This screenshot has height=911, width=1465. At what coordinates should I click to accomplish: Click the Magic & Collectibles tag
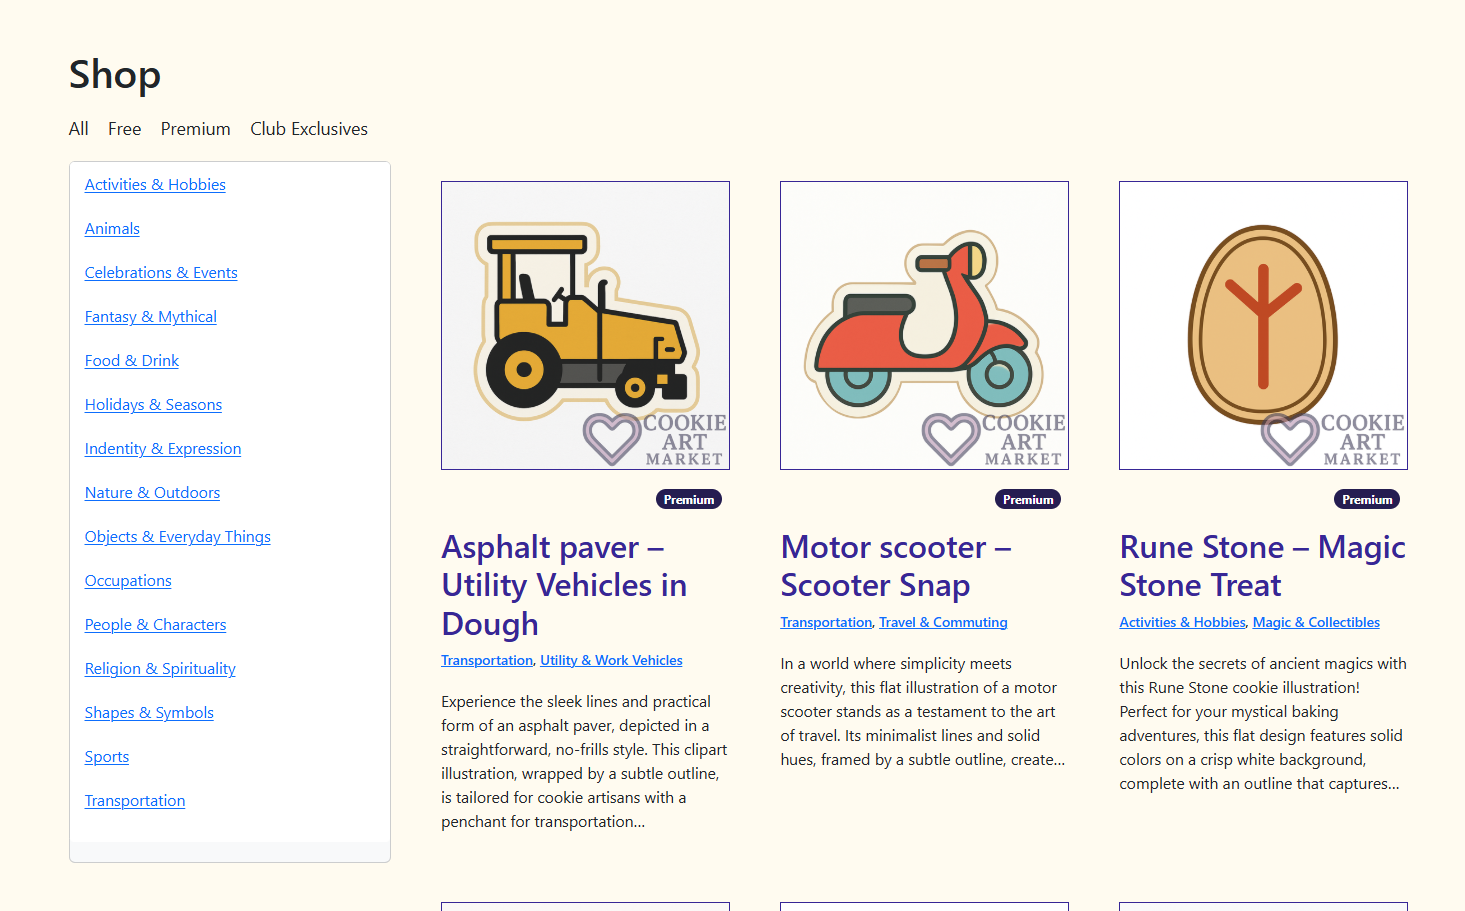[x=1316, y=623]
